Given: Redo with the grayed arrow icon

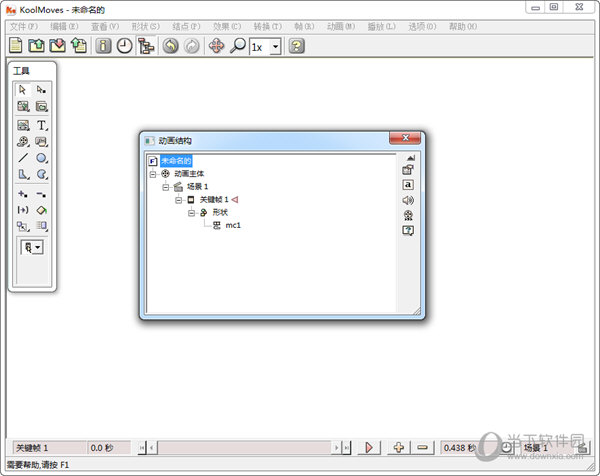Looking at the screenshot, I should (192, 46).
